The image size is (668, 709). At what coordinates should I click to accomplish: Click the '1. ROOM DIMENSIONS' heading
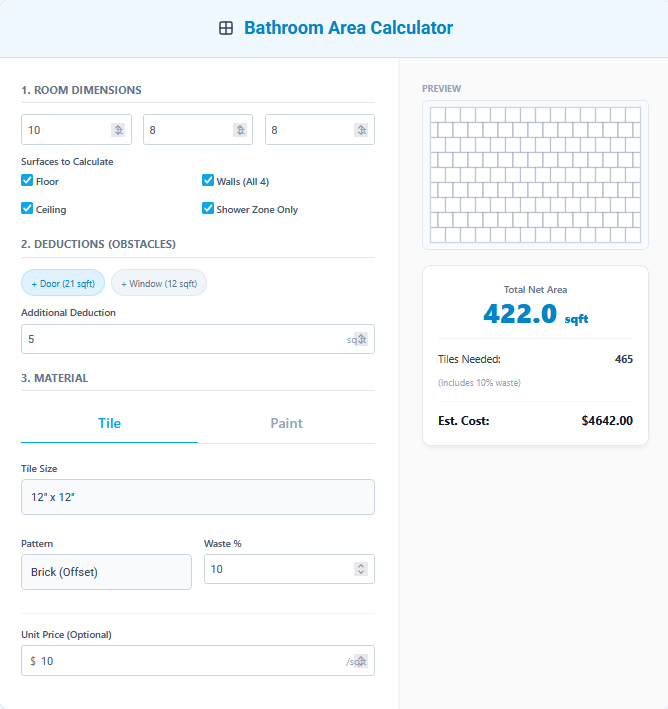click(x=81, y=90)
